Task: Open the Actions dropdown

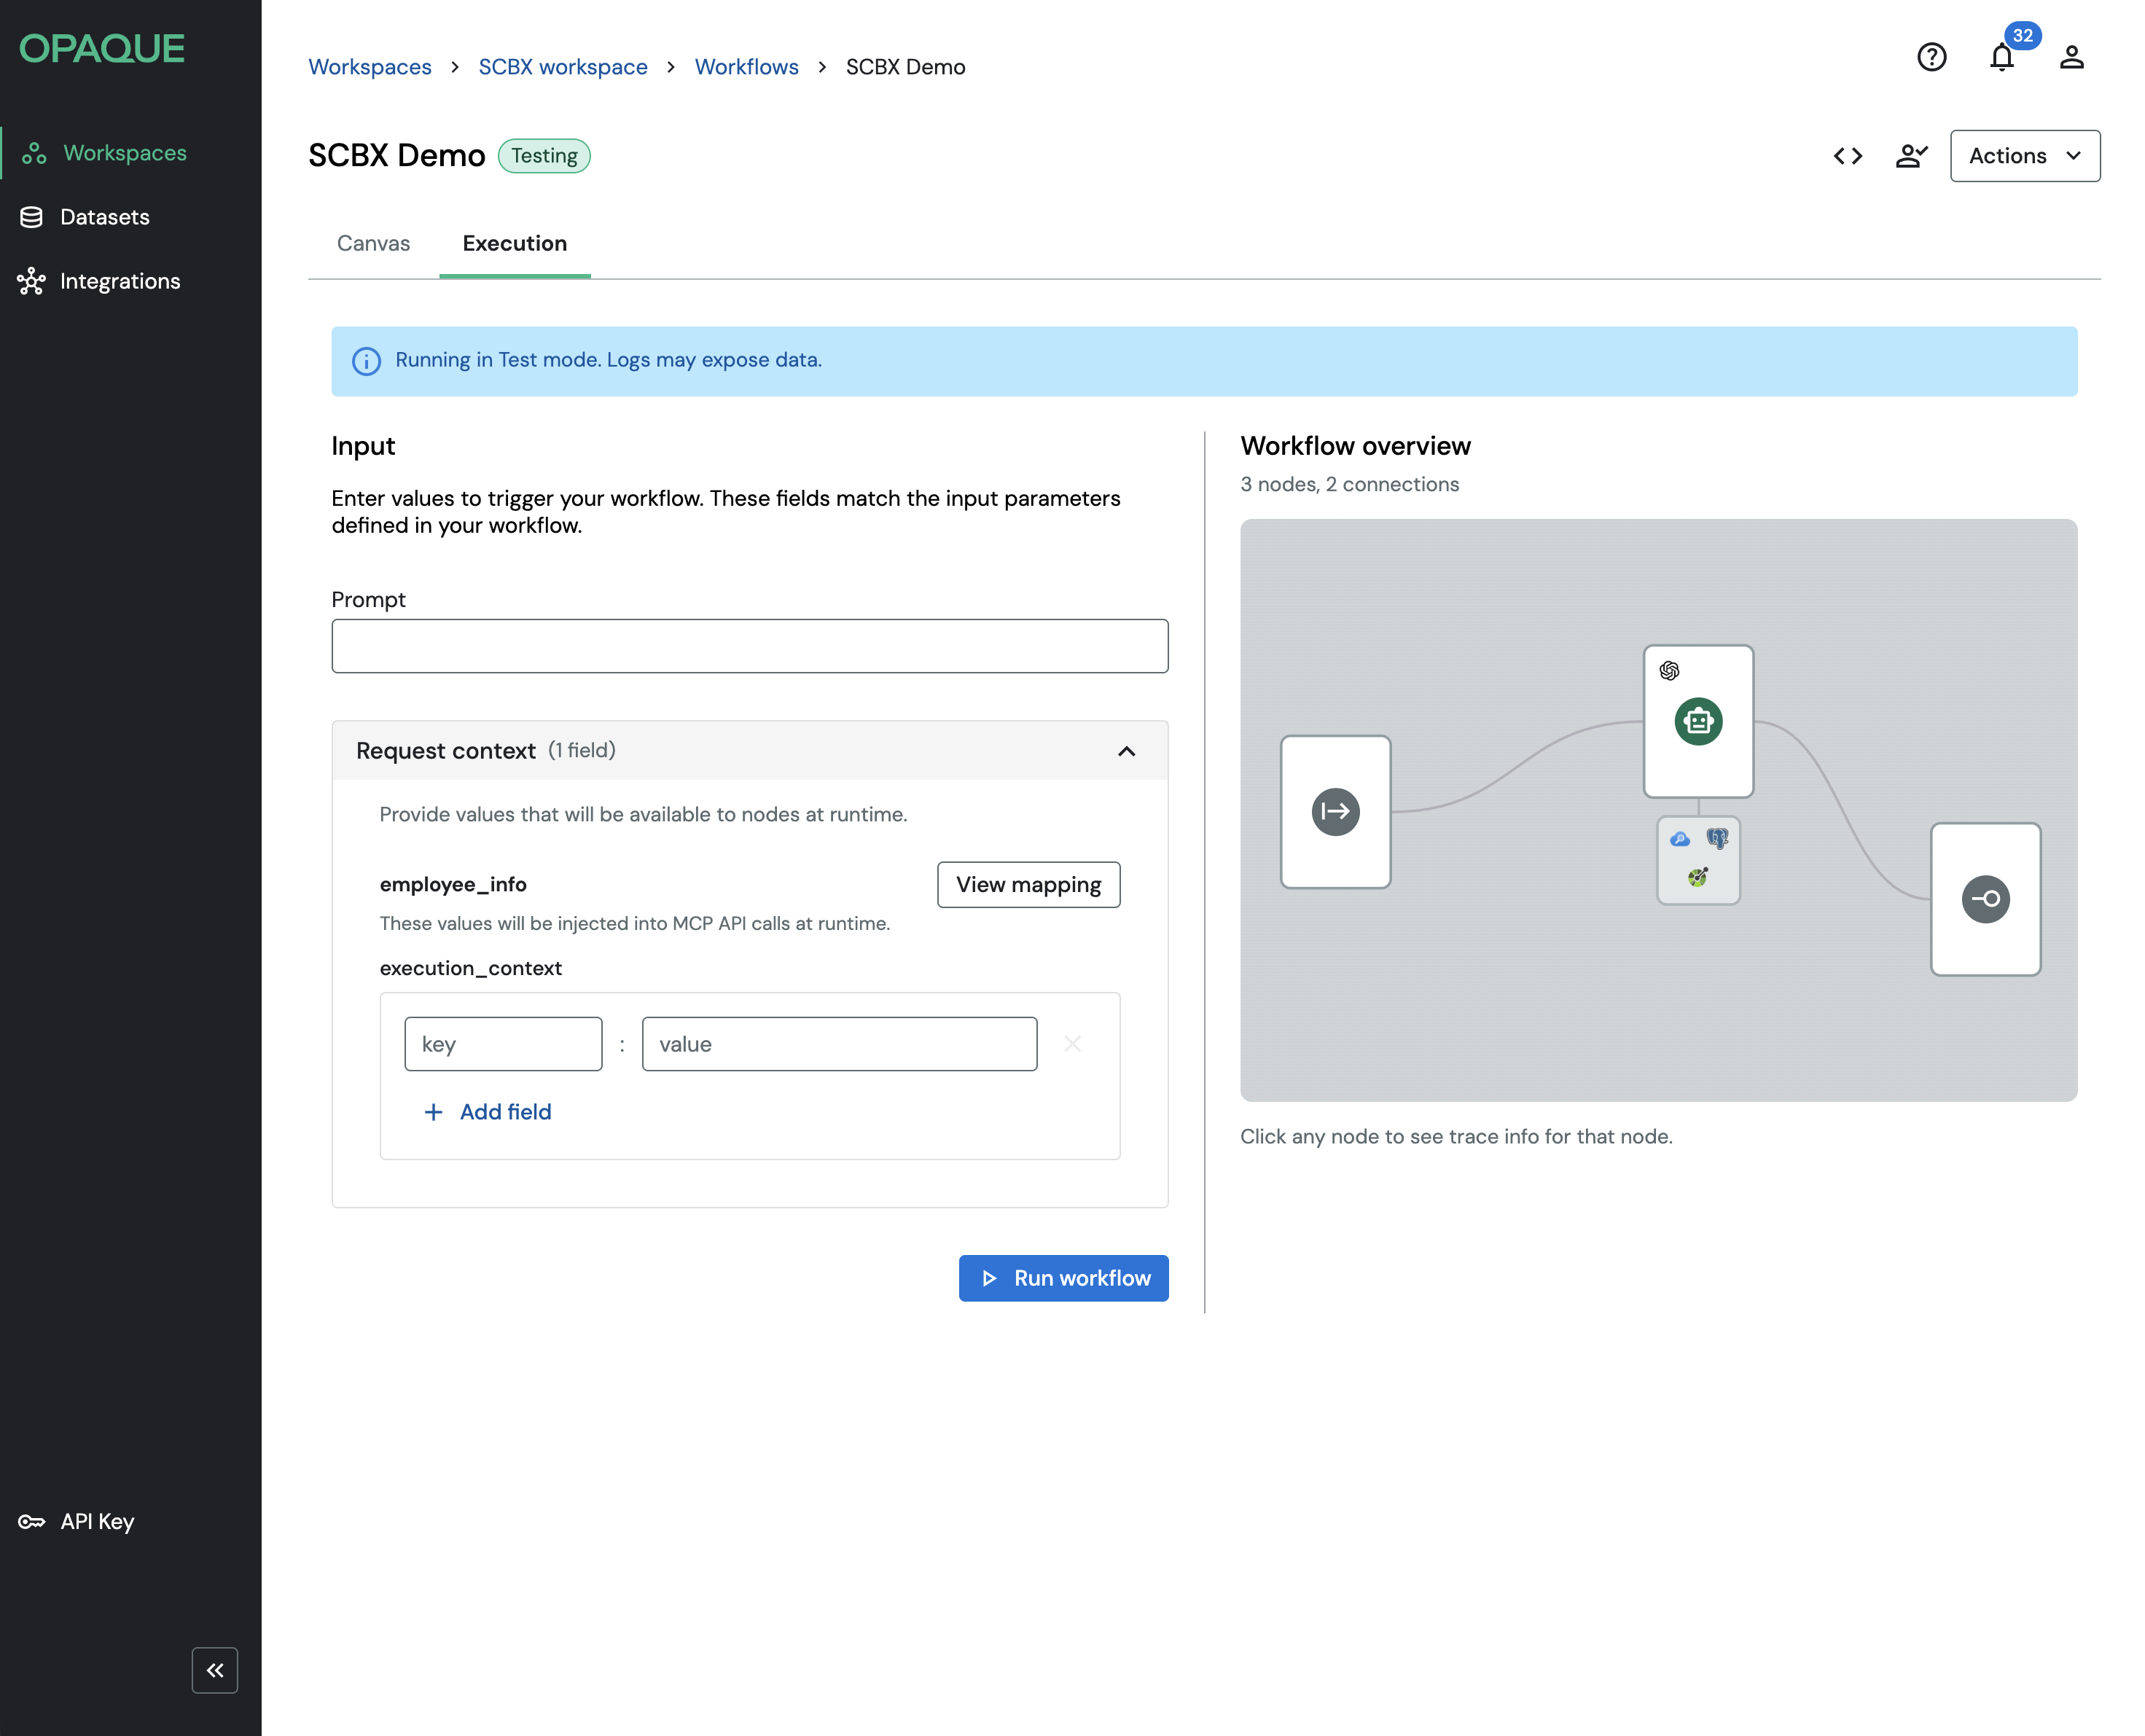Action: [x=2024, y=156]
